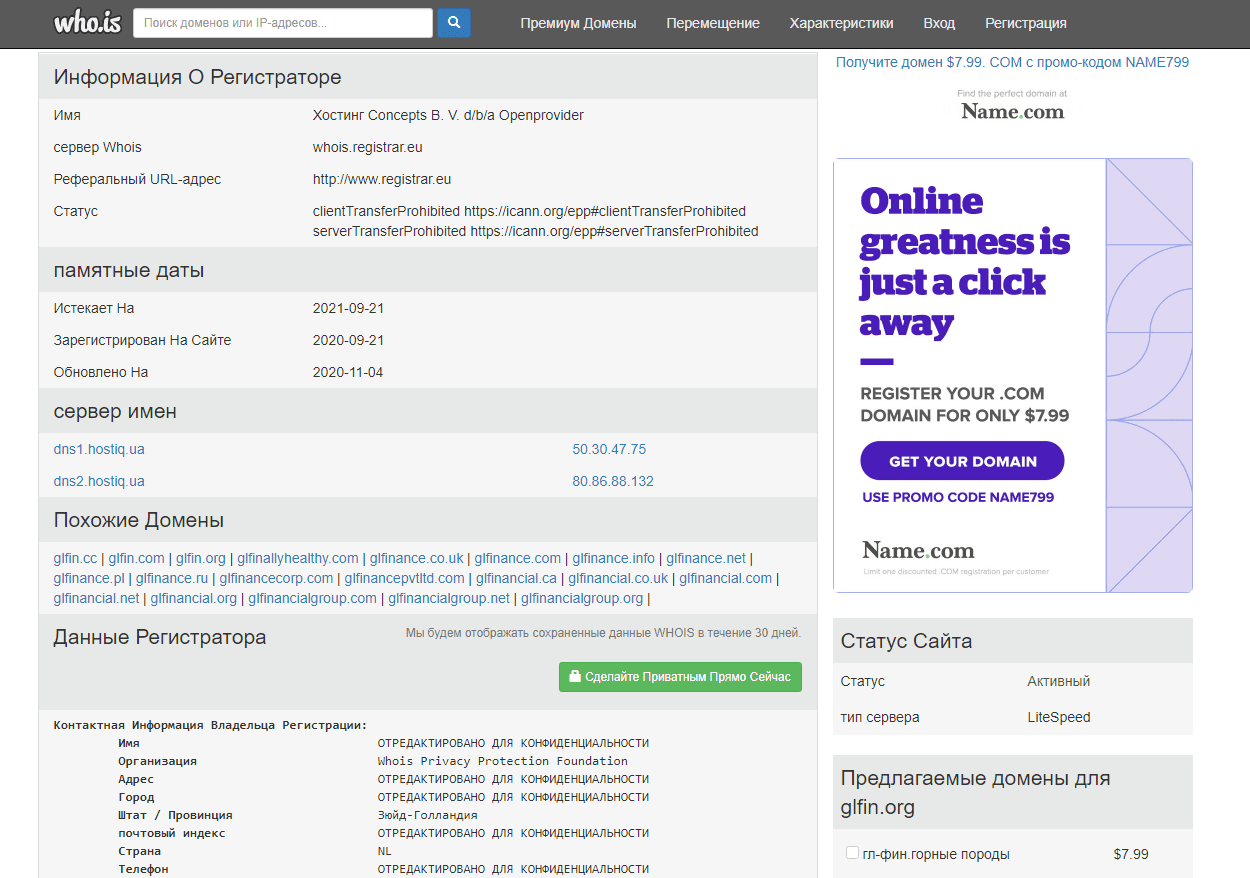Open the Регистрация sign-up link
This screenshot has height=878, width=1250.
coord(1025,23)
